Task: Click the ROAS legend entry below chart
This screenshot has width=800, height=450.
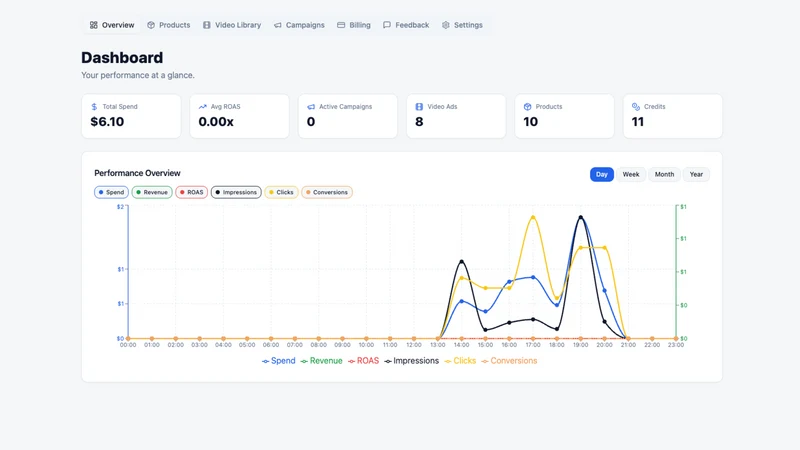Action: pos(363,361)
